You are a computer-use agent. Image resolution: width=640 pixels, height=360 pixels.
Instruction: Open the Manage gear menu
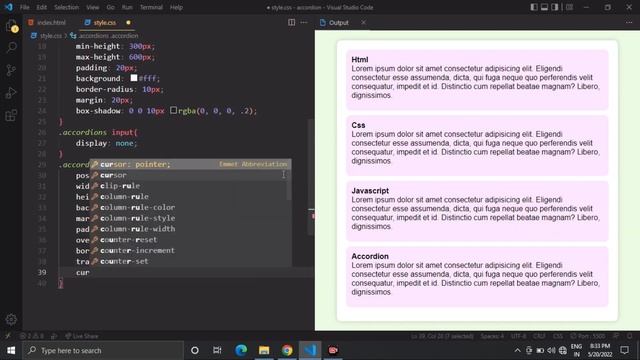click(11, 319)
